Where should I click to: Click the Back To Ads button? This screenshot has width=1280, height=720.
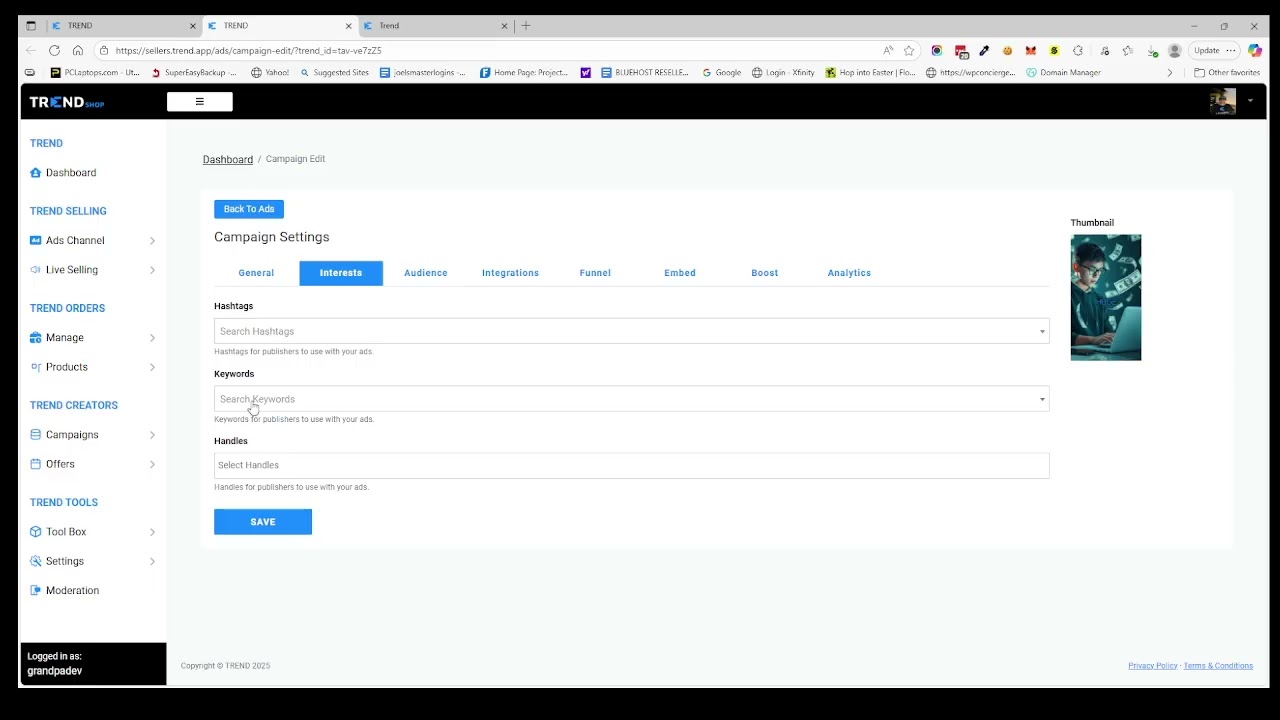249,209
